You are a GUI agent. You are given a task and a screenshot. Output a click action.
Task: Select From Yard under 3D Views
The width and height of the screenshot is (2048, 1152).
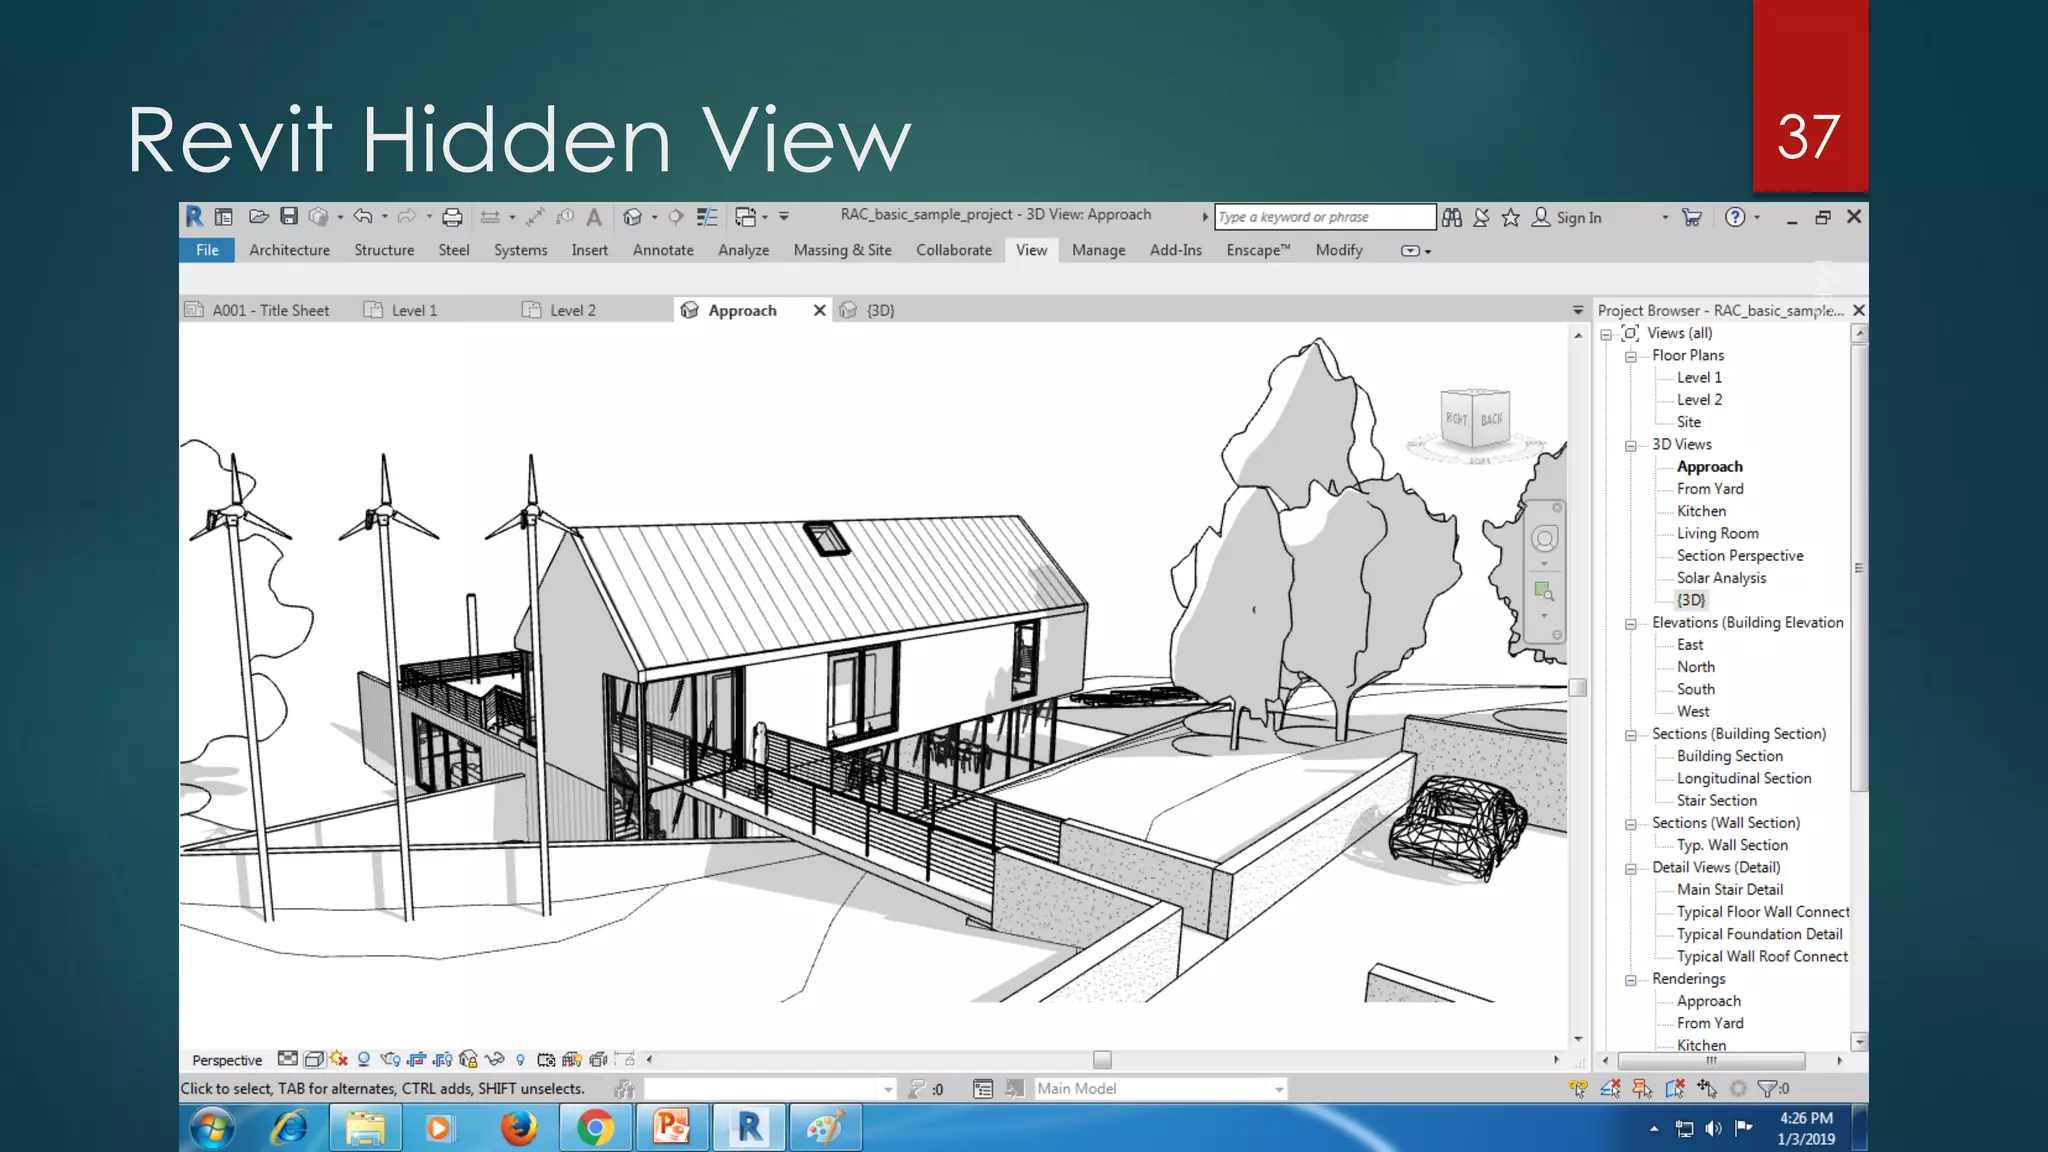pos(1710,489)
